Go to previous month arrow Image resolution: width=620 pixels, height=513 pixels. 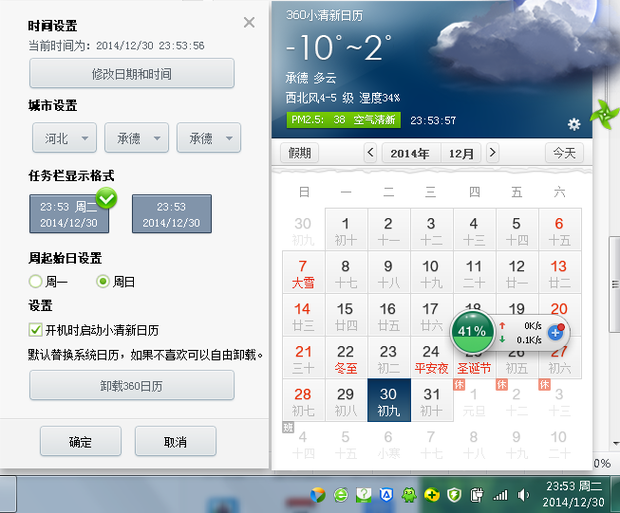click(x=370, y=152)
